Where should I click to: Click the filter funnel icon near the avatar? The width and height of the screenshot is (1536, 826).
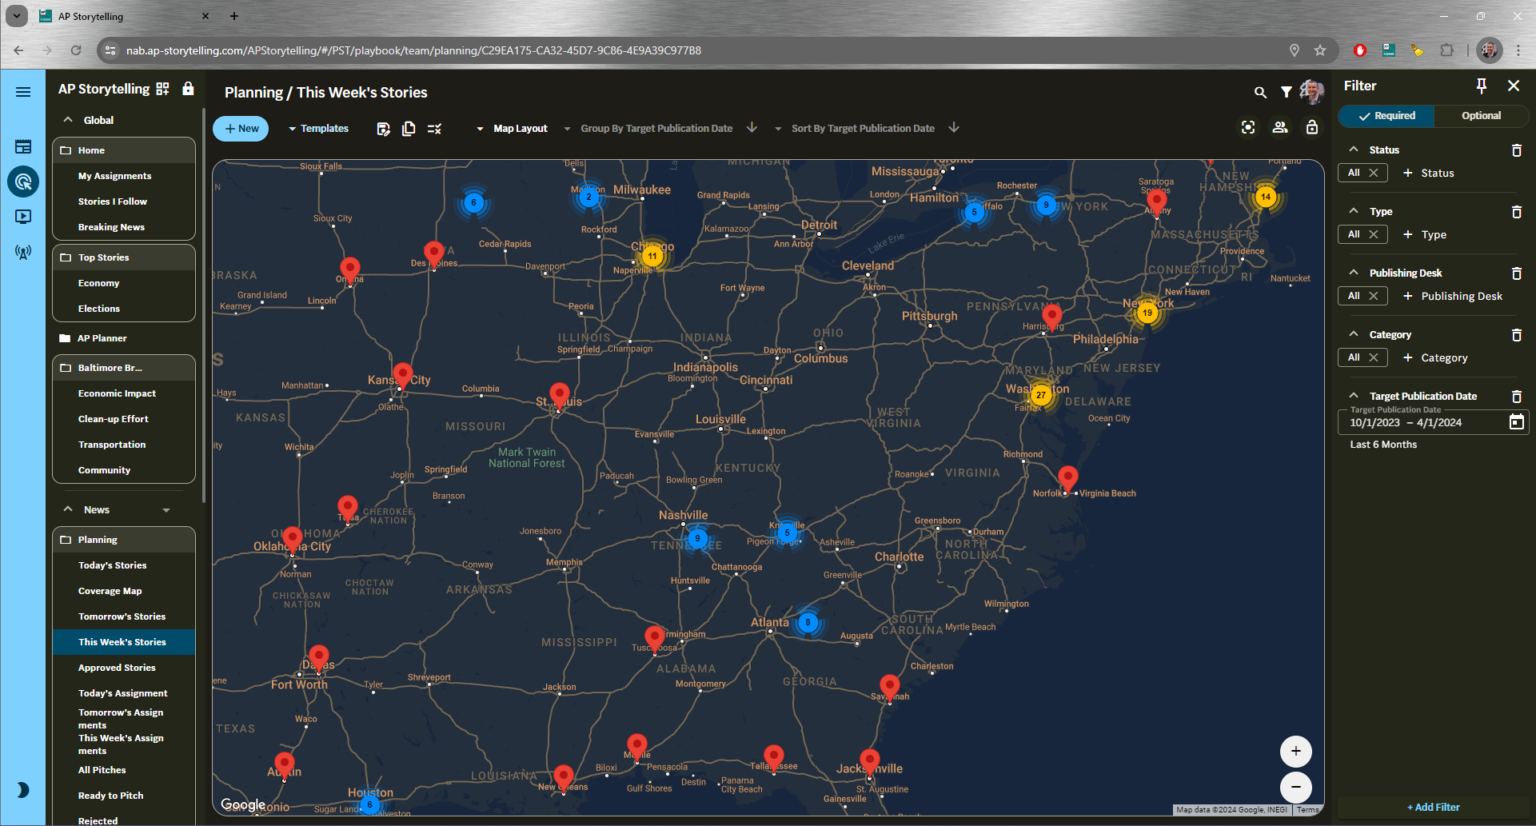[x=1286, y=91]
